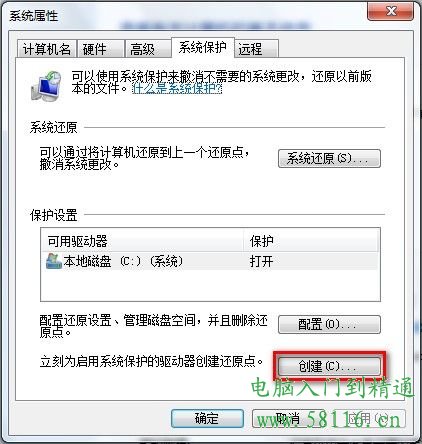Viewport: 422px width, 444px height.
Task: Click the 保护 column header
Action: (311, 241)
